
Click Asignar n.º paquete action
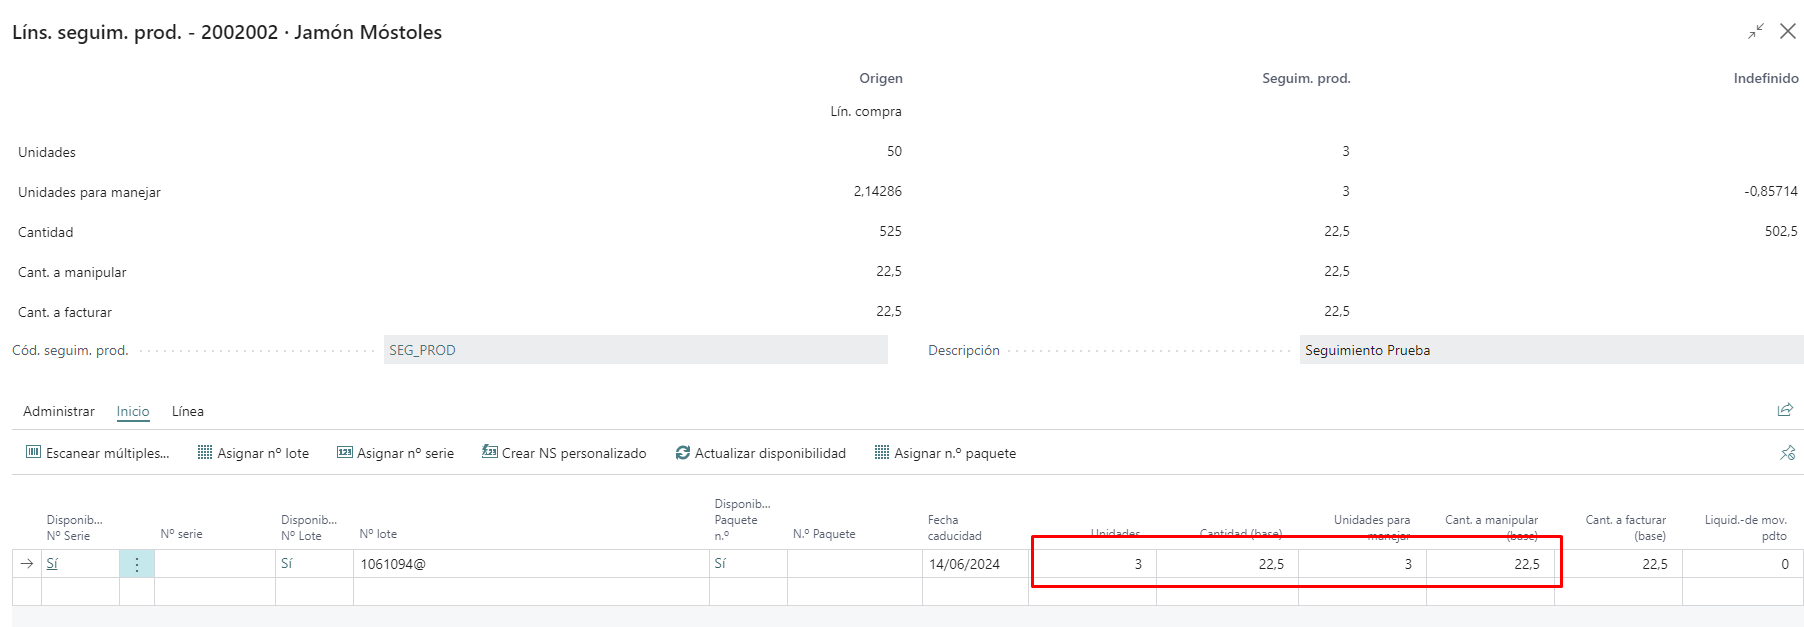tap(945, 453)
